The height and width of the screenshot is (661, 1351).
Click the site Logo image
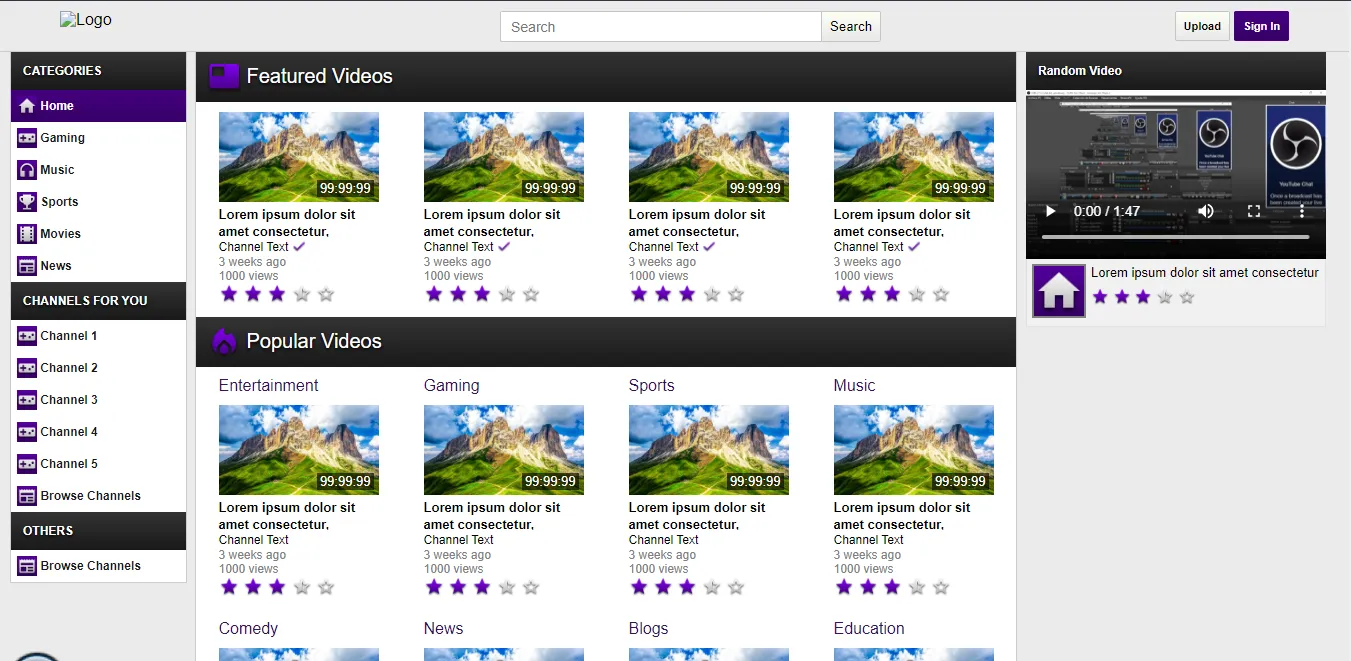point(86,20)
